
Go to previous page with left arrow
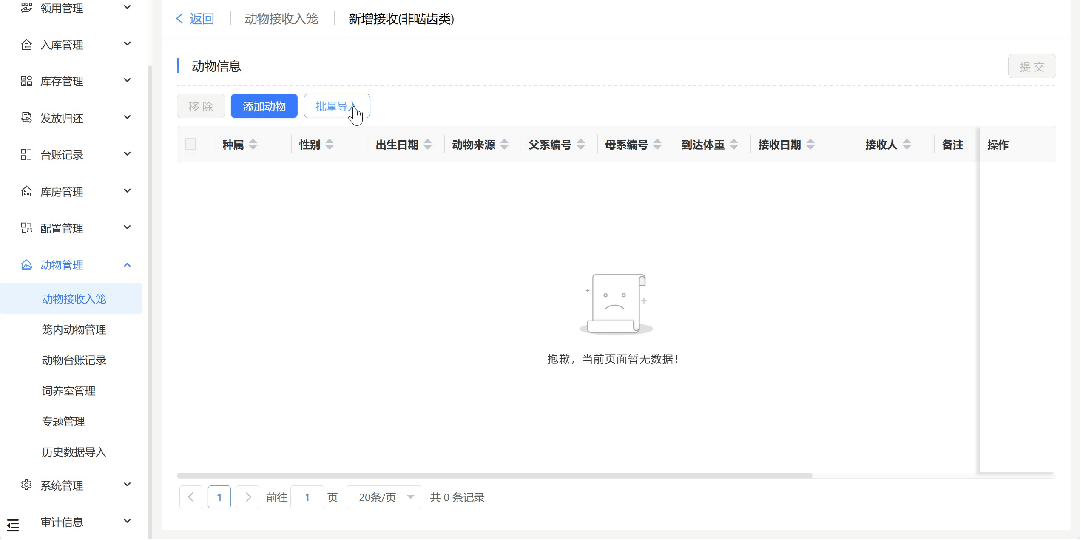click(191, 497)
